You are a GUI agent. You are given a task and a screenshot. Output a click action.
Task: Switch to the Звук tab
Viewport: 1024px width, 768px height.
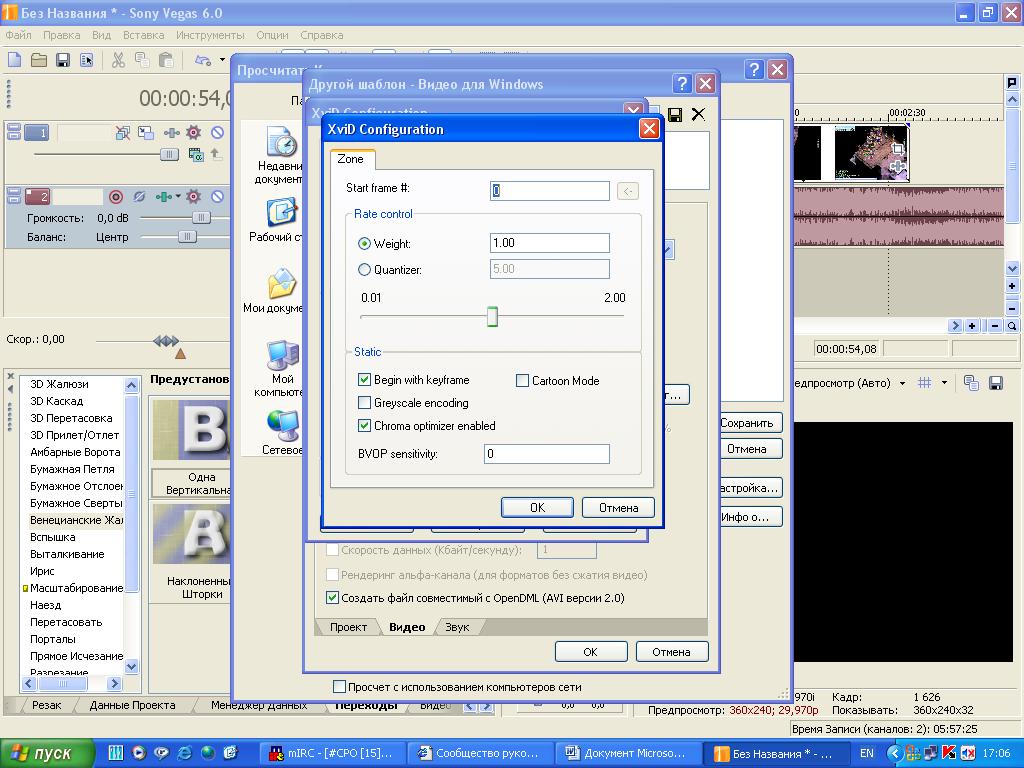[457, 627]
